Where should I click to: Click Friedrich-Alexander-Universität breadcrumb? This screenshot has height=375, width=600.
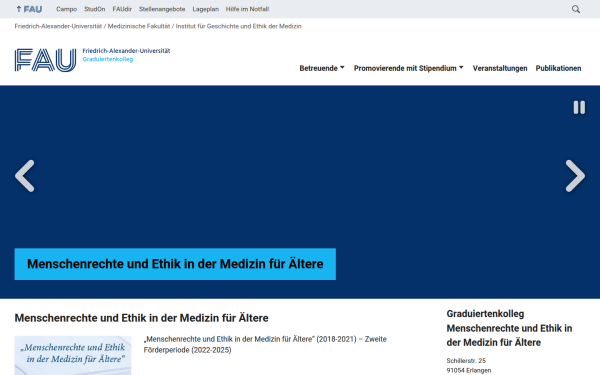[58, 26]
